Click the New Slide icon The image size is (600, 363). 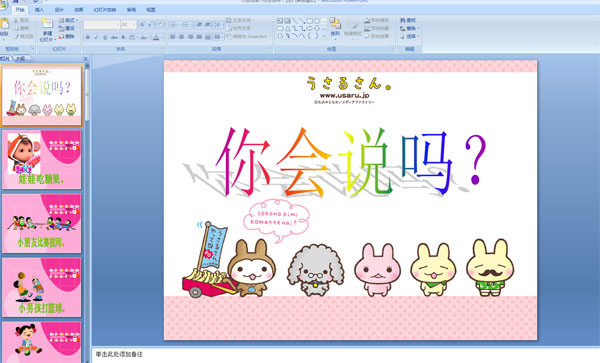pos(47,24)
